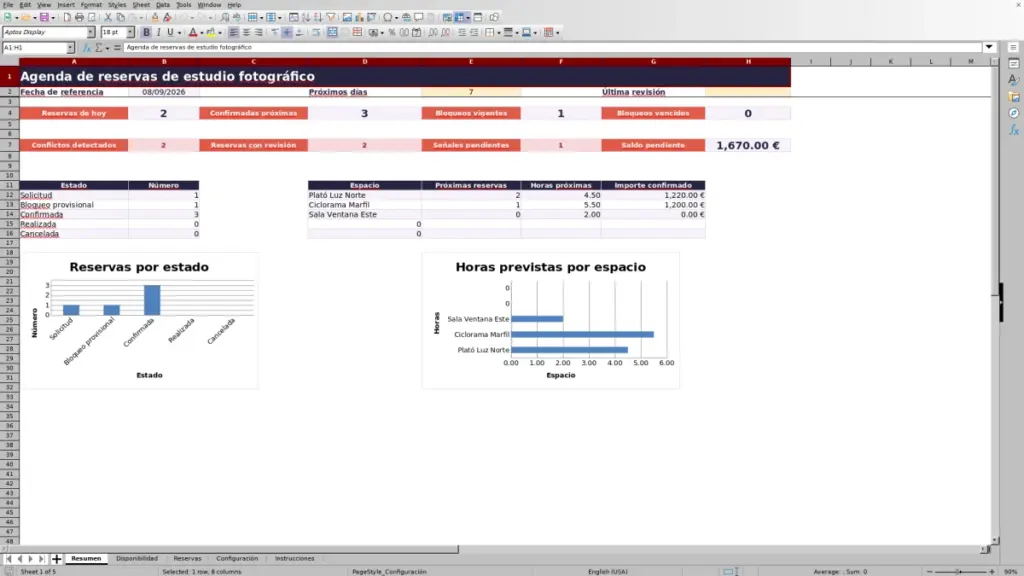Click the Clear Direct Formatting icon
This screenshot has width=1024, height=576.
click(167, 18)
